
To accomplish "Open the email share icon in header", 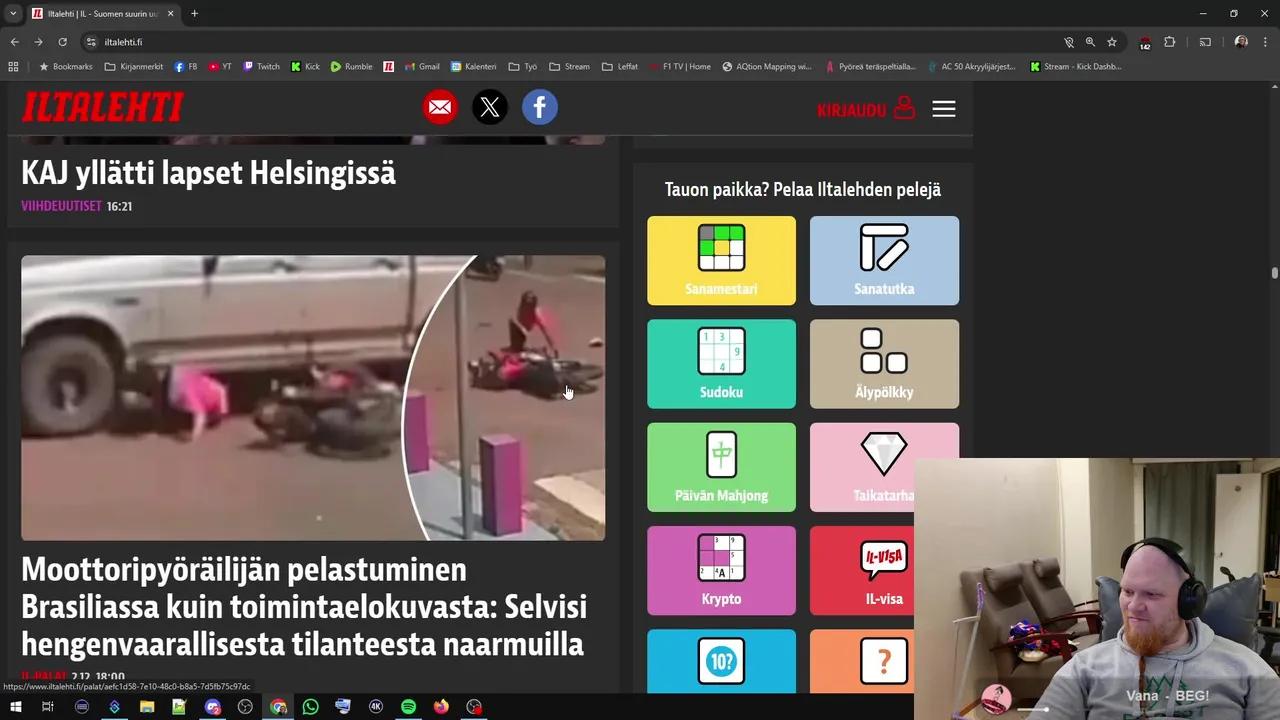I will tap(440, 107).
